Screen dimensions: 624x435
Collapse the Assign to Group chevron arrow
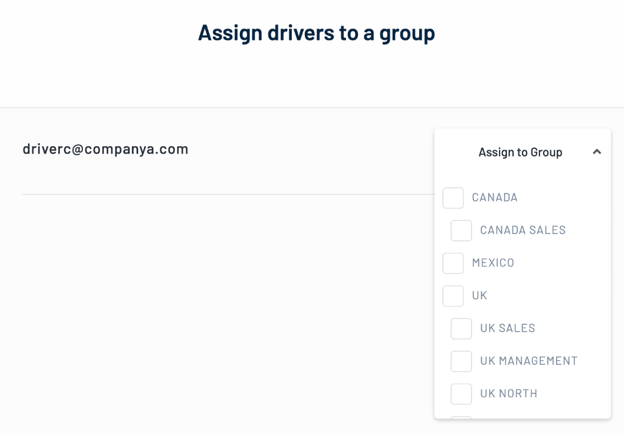[x=597, y=152]
